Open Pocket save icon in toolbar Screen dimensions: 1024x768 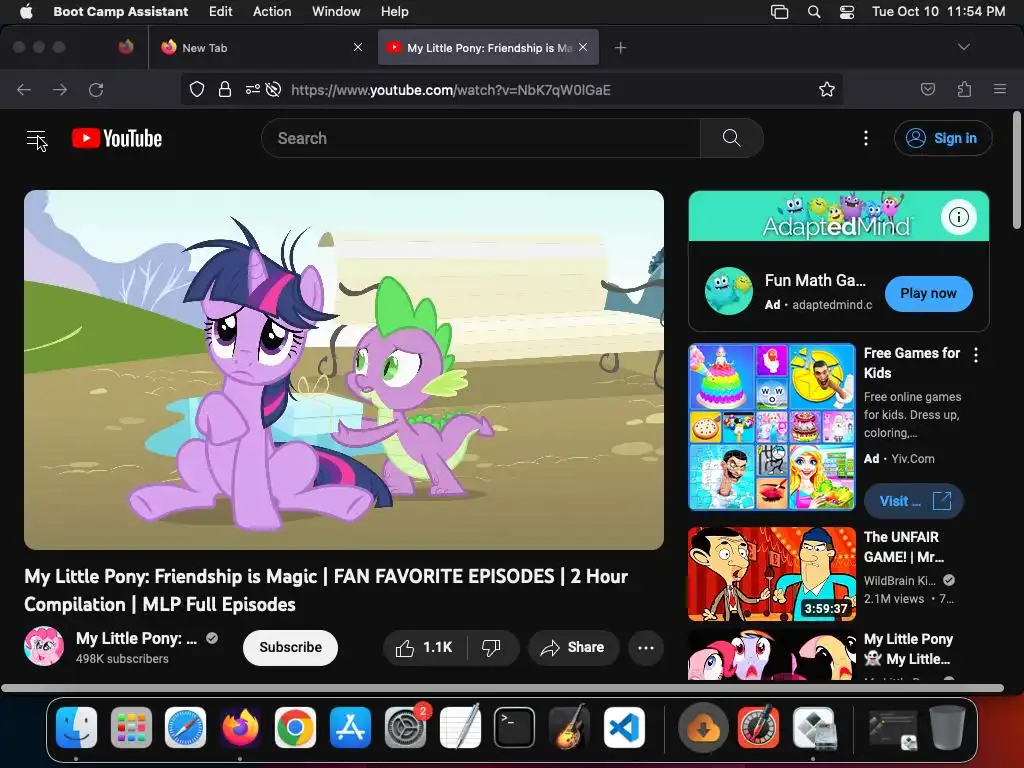pos(928,89)
